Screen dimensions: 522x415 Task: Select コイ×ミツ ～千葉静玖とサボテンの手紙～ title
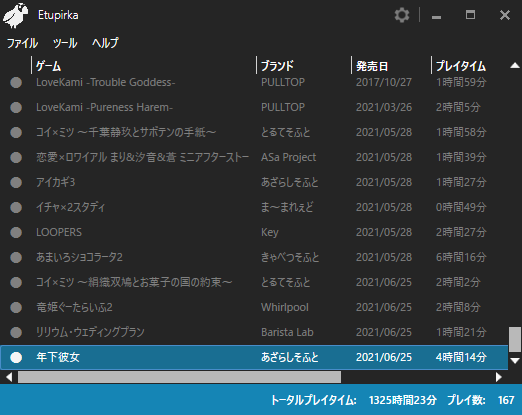point(126,132)
